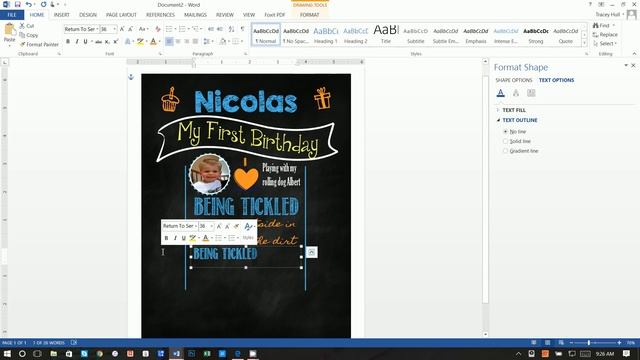Switch to Shape Options in Format Shape
The height and width of the screenshot is (360, 640).
pos(513,80)
